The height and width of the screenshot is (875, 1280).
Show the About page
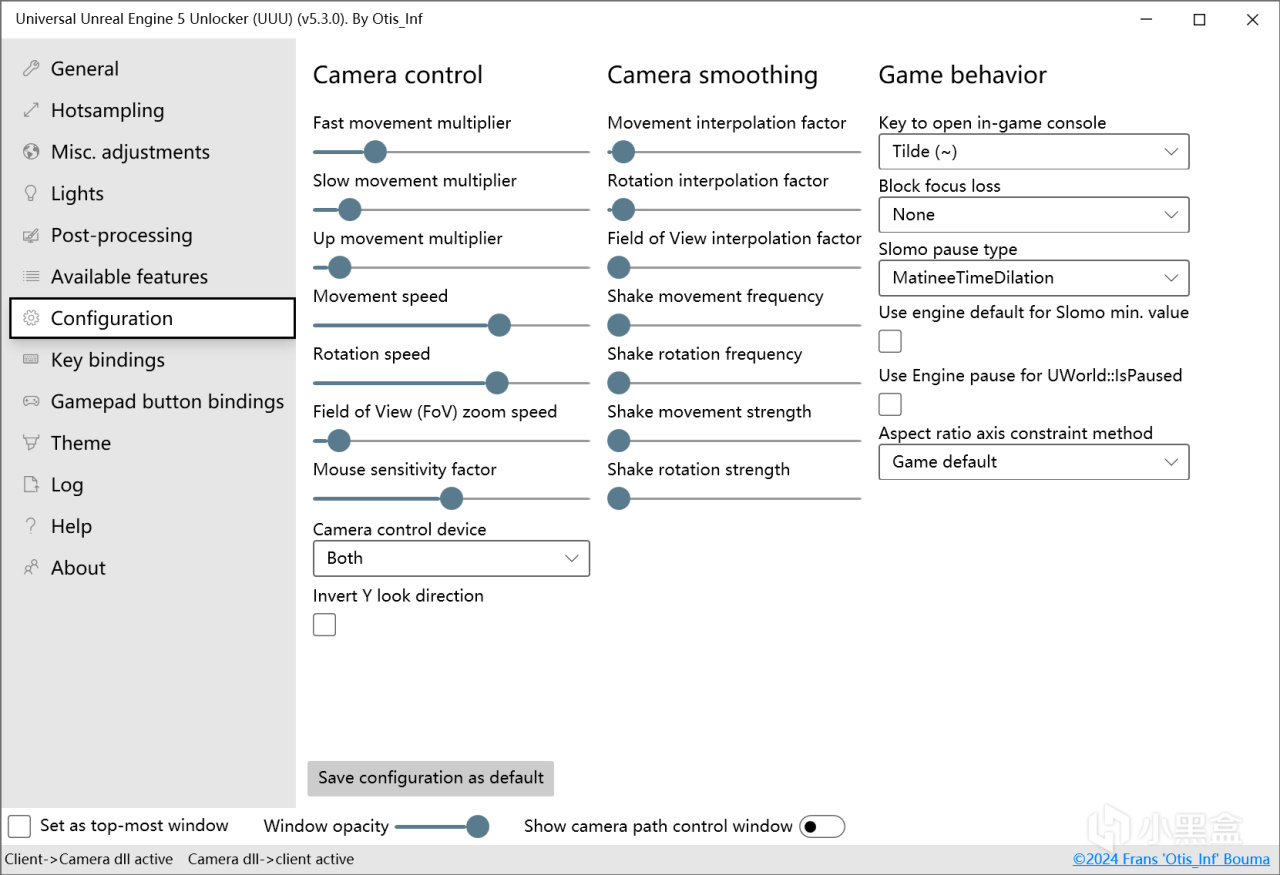[152, 568]
